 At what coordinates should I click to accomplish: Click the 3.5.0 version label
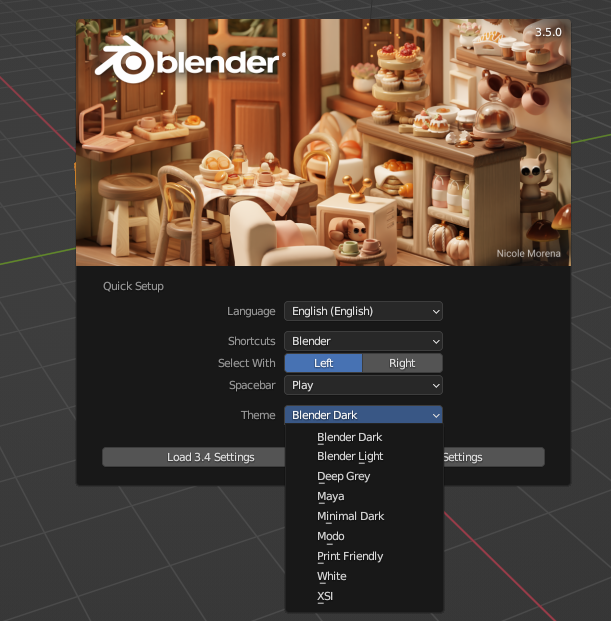pos(548,32)
